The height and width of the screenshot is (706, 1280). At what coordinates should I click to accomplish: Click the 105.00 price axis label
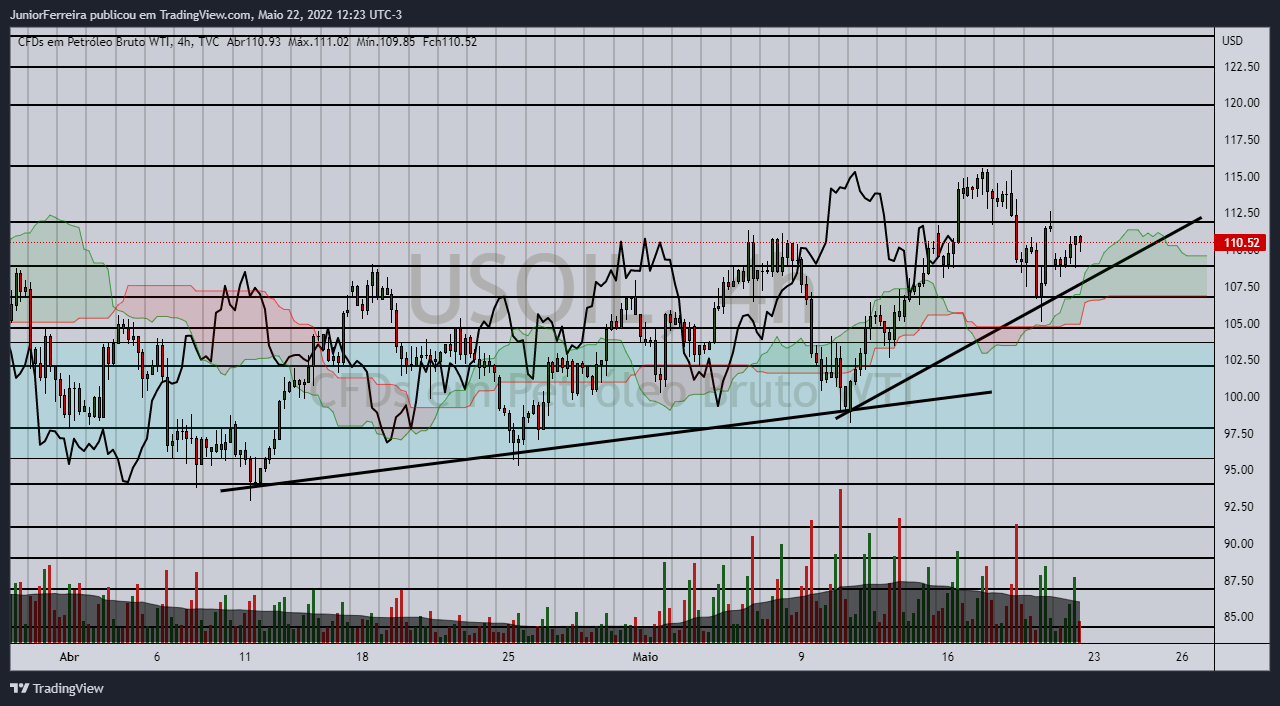(1241, 324)
